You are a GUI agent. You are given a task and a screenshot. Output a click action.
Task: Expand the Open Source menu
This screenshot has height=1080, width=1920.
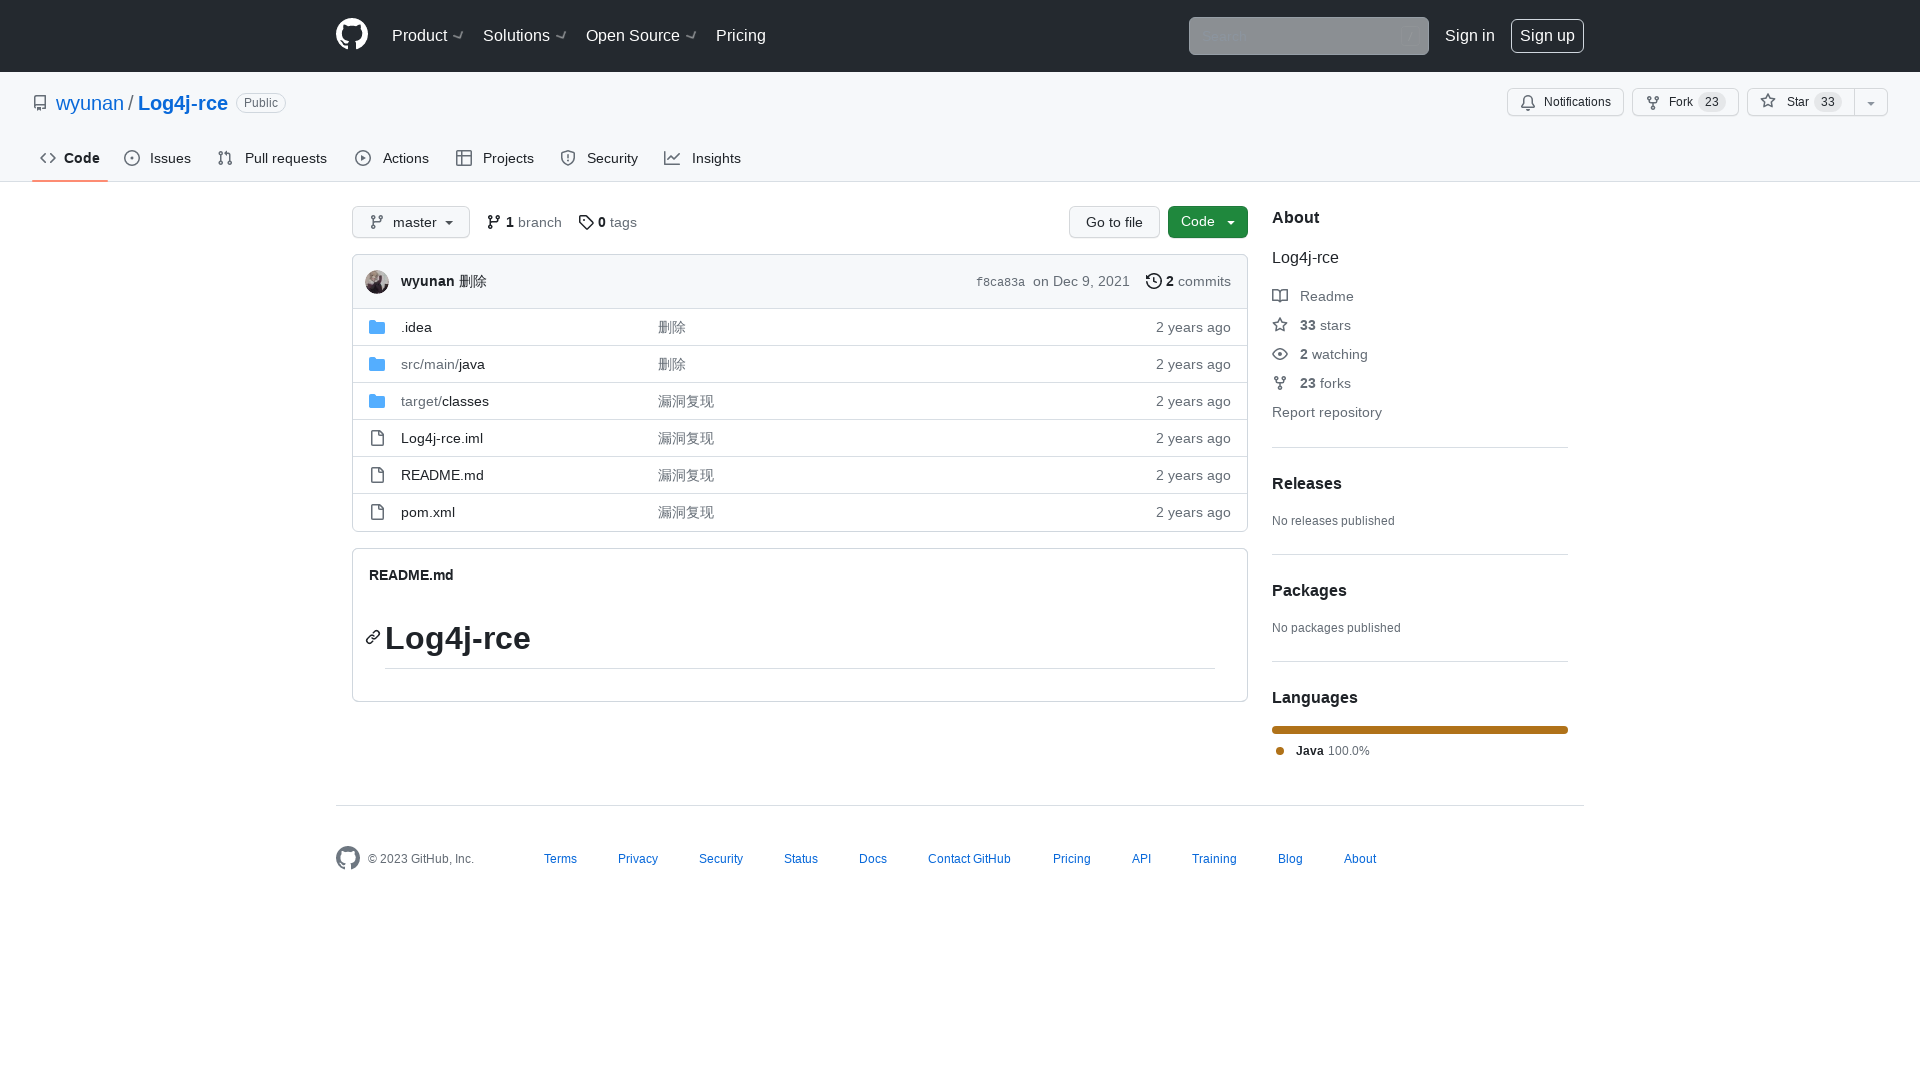pos(642,36)
